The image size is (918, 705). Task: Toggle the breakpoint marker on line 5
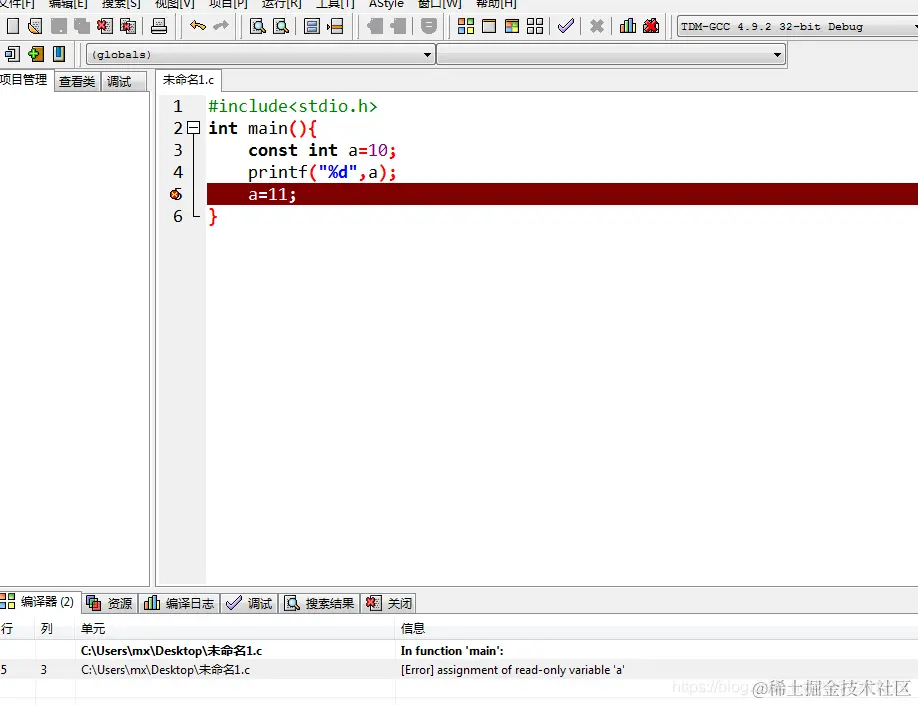point(176,194)
